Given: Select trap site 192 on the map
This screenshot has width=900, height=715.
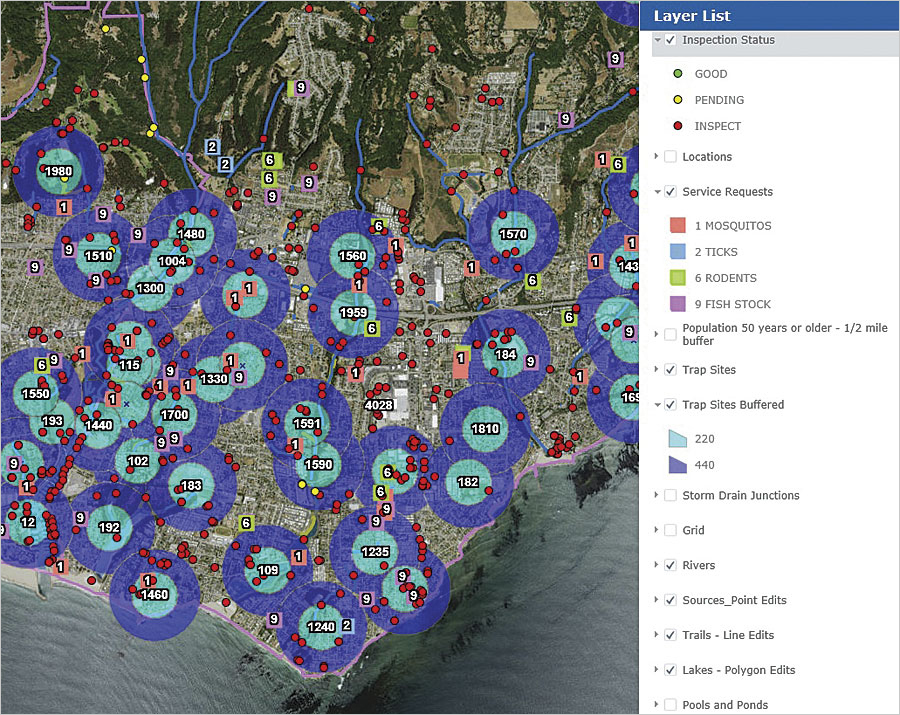Looking at the screenshot, I should click(x=109, y=527).
